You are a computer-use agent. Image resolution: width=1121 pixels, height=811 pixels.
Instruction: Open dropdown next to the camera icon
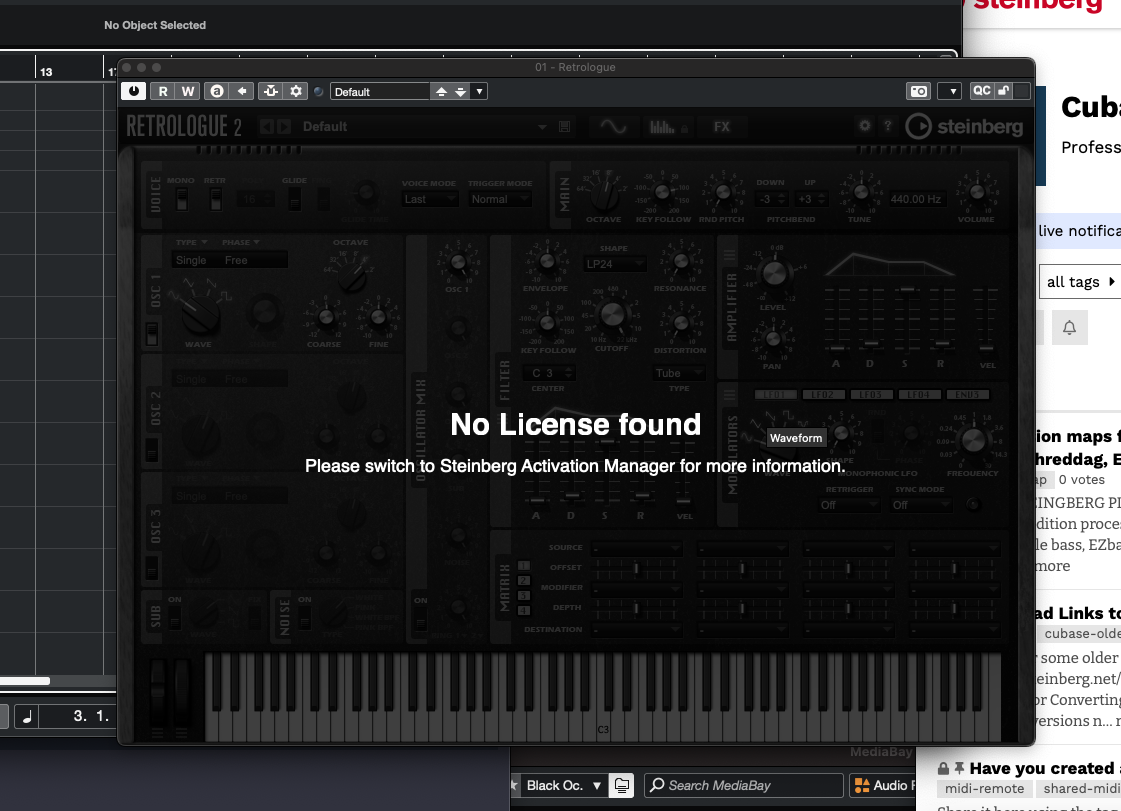952,91
